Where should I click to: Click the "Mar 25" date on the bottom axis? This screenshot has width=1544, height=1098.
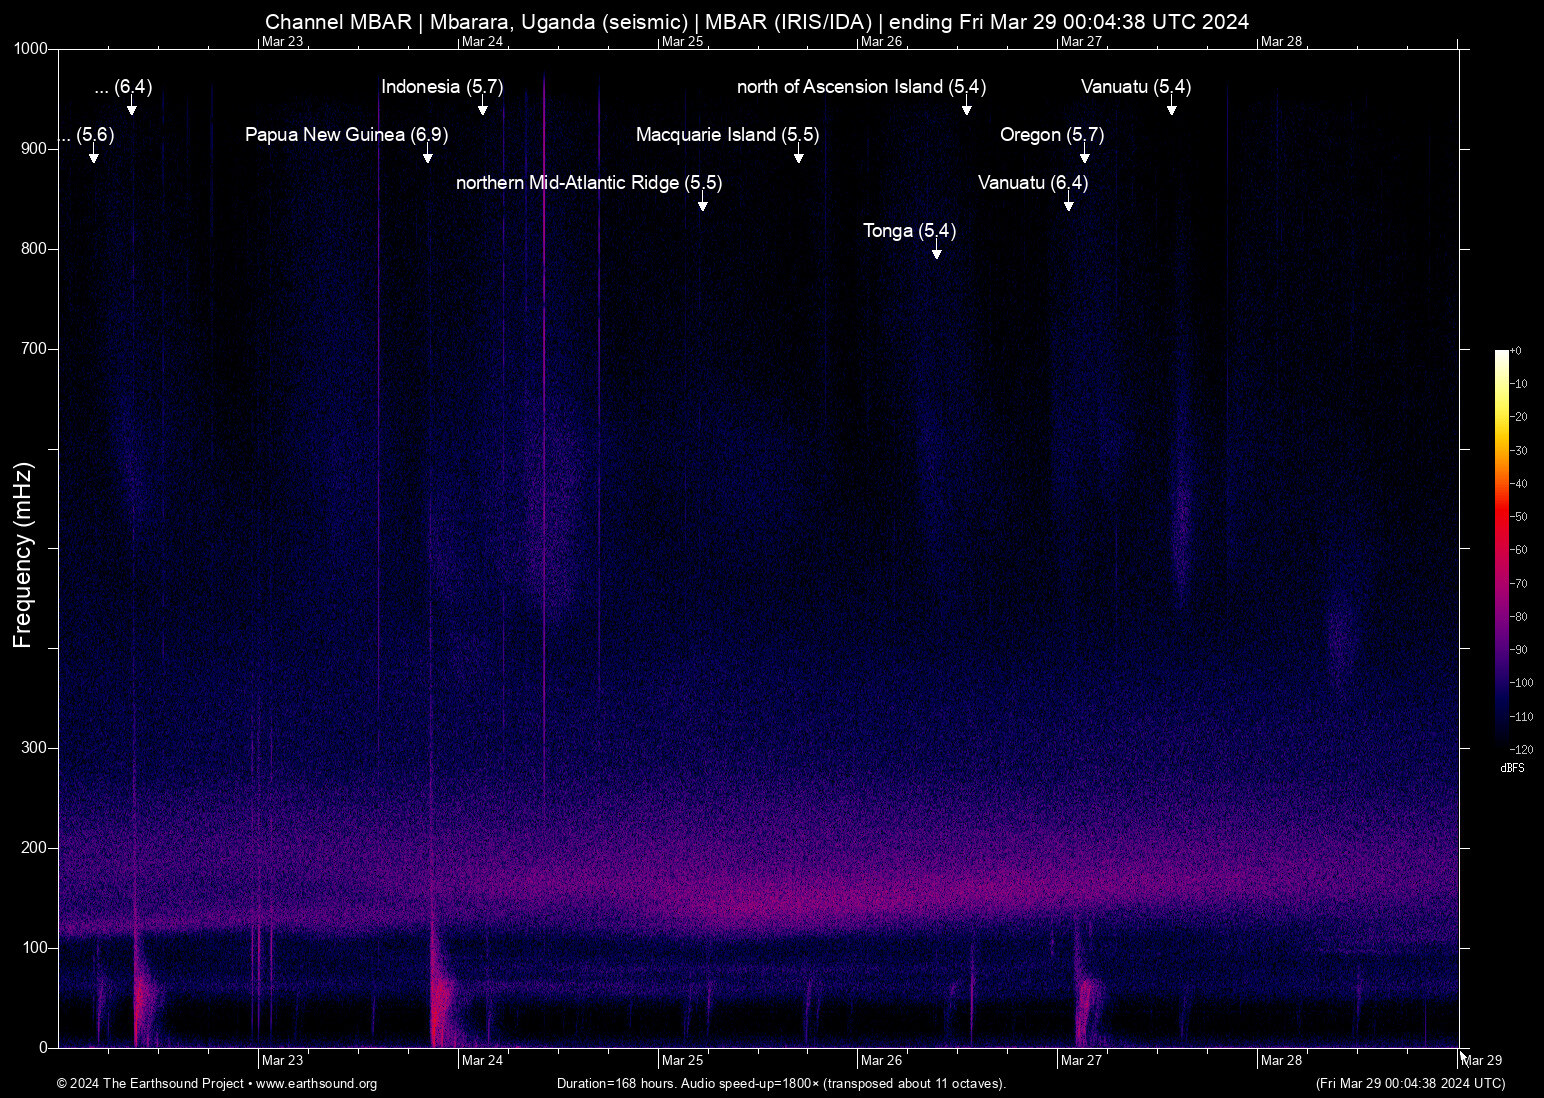point(682,1060)
